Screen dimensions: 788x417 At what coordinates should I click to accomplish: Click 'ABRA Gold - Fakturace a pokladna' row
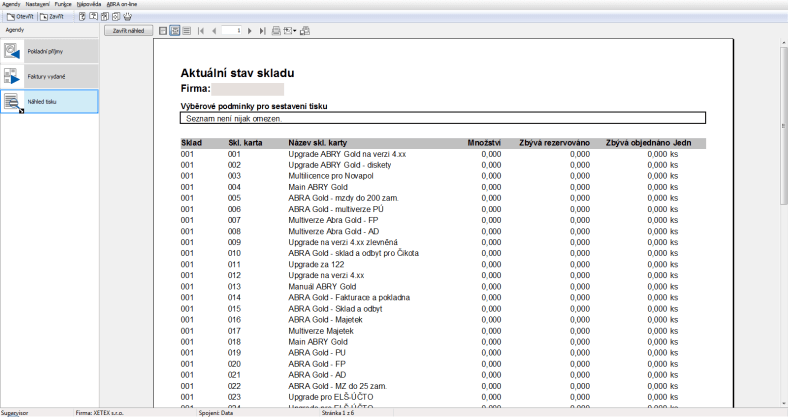[349, 298]
